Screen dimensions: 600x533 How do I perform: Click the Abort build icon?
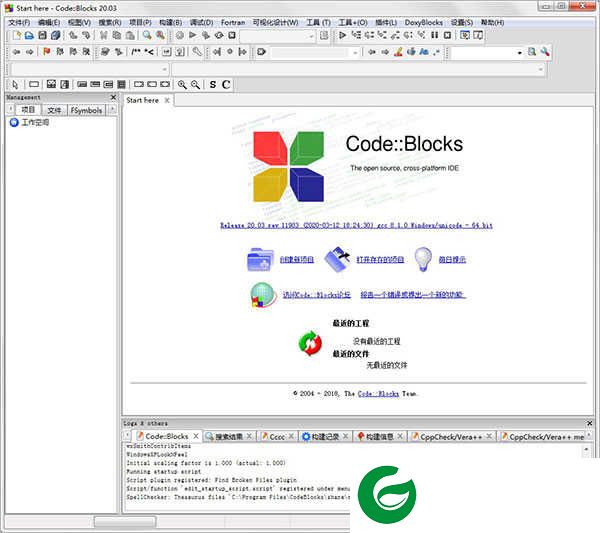(x=232, y=36)
